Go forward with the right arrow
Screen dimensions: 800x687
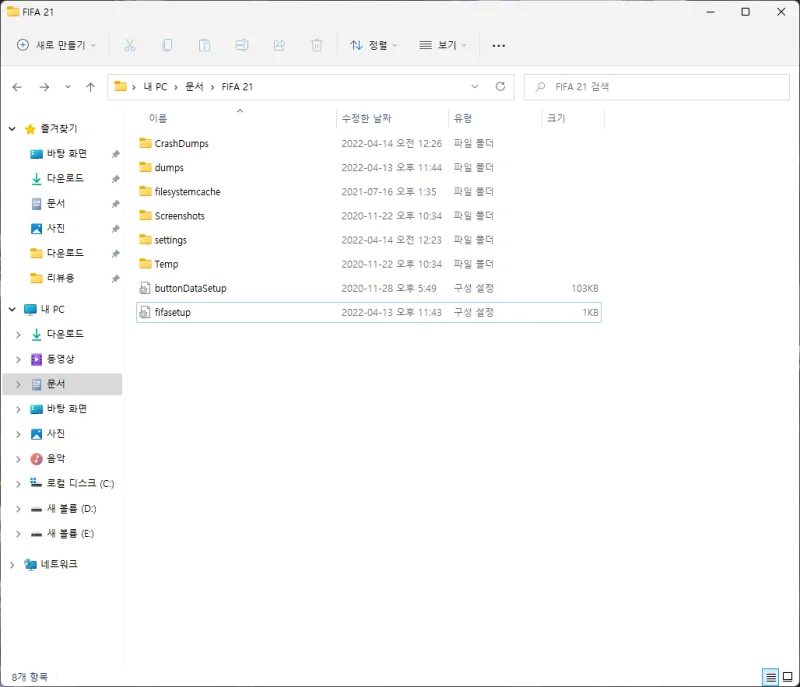[x=44, y=87]
